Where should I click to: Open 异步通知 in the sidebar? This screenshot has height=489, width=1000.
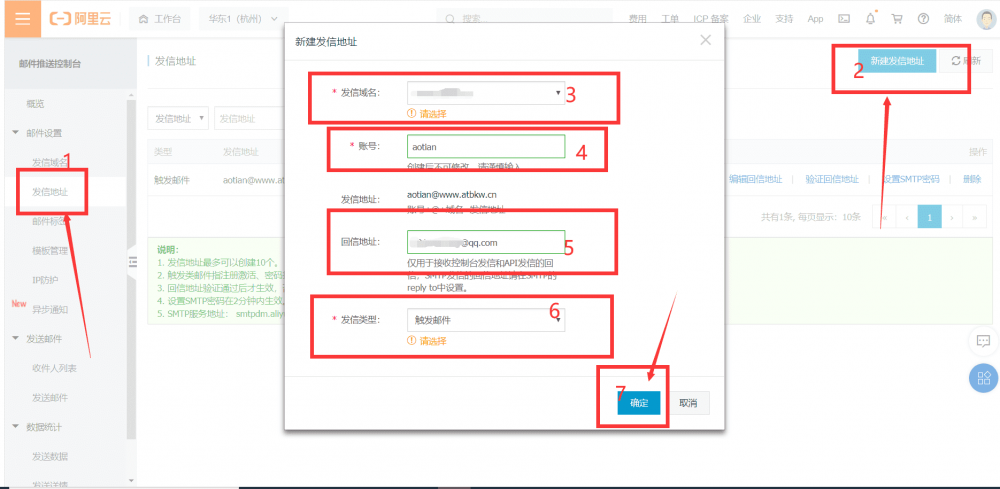point(50,309)
